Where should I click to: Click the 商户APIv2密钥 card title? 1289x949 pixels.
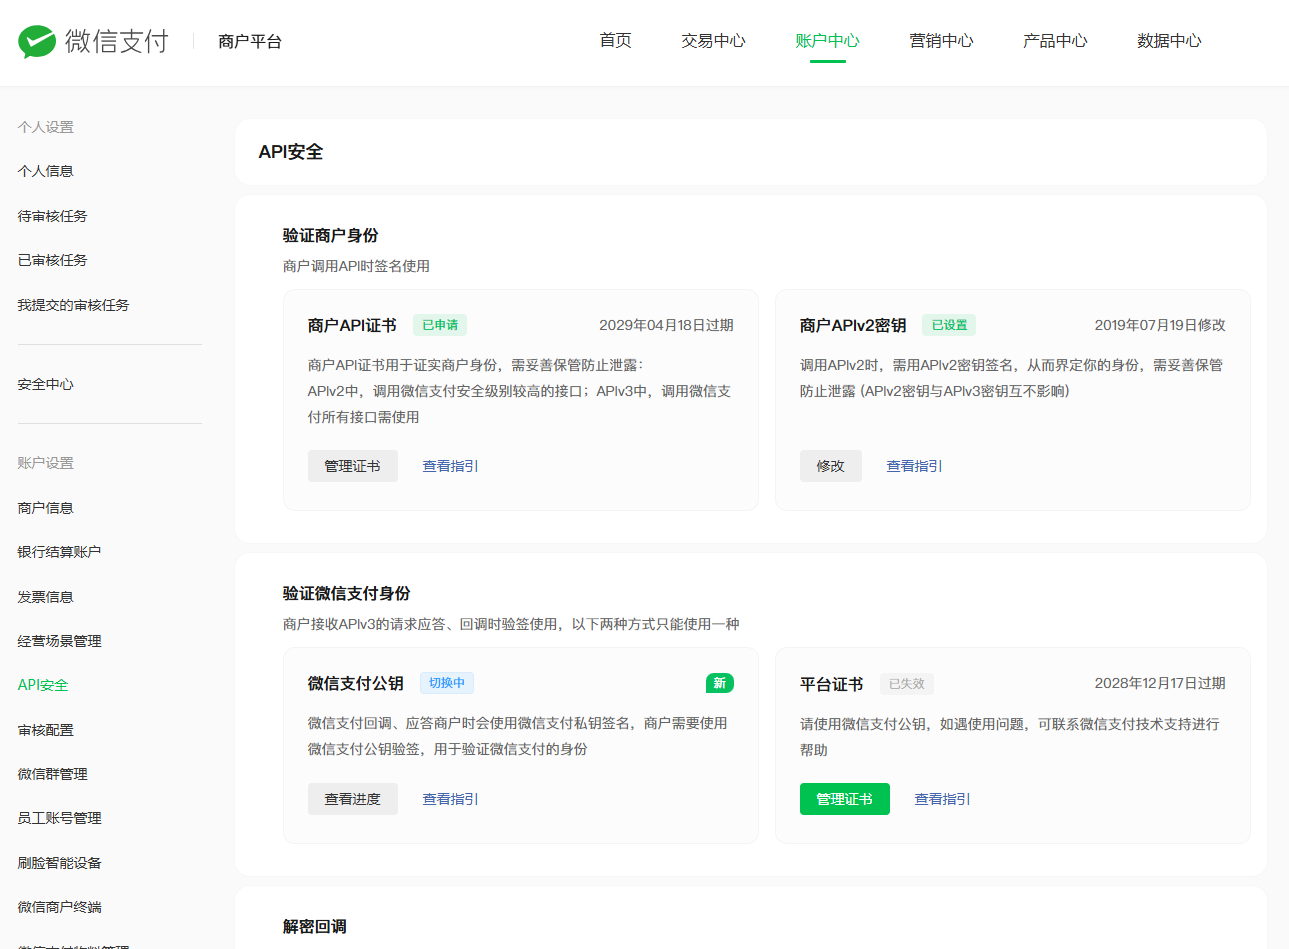coord(853,325)
